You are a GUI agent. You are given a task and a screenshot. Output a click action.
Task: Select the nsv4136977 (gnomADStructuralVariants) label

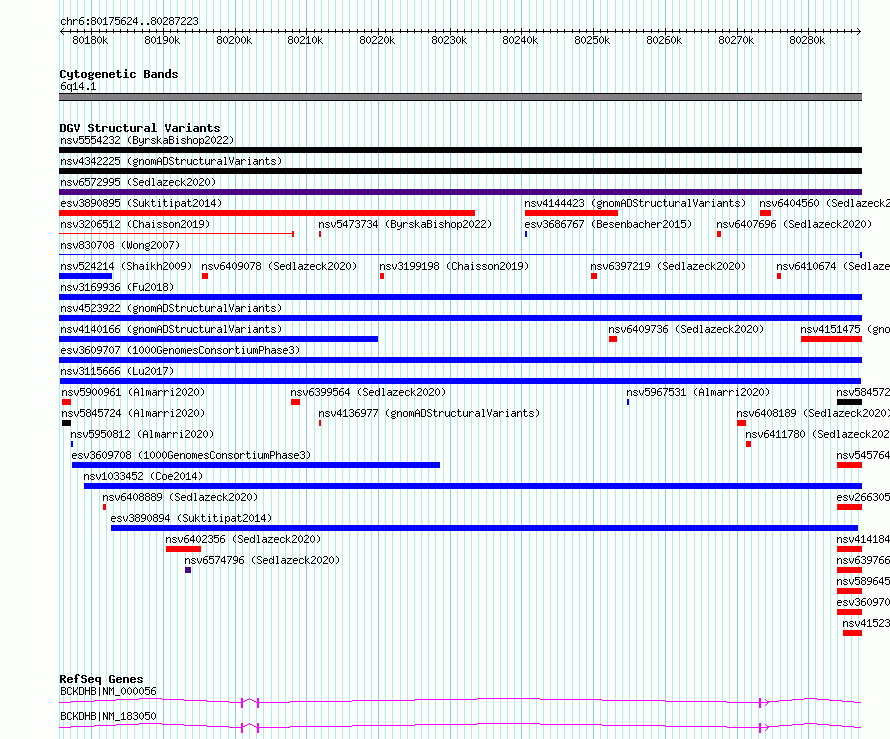pos(429,413)
